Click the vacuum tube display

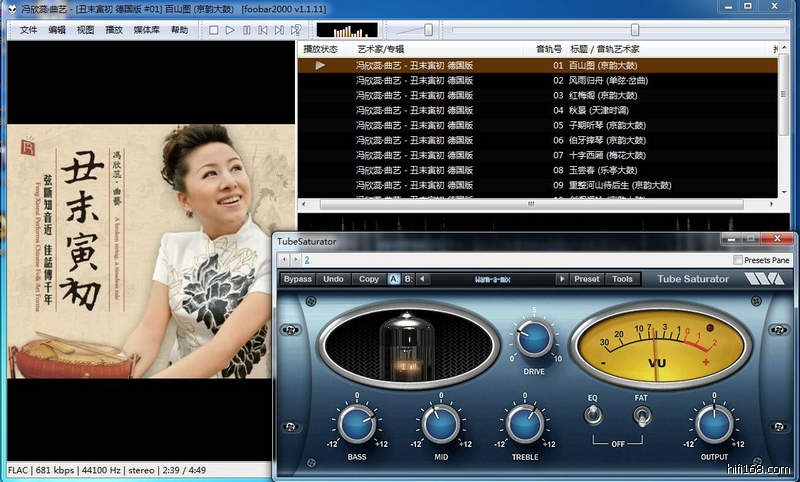(405, 345)
